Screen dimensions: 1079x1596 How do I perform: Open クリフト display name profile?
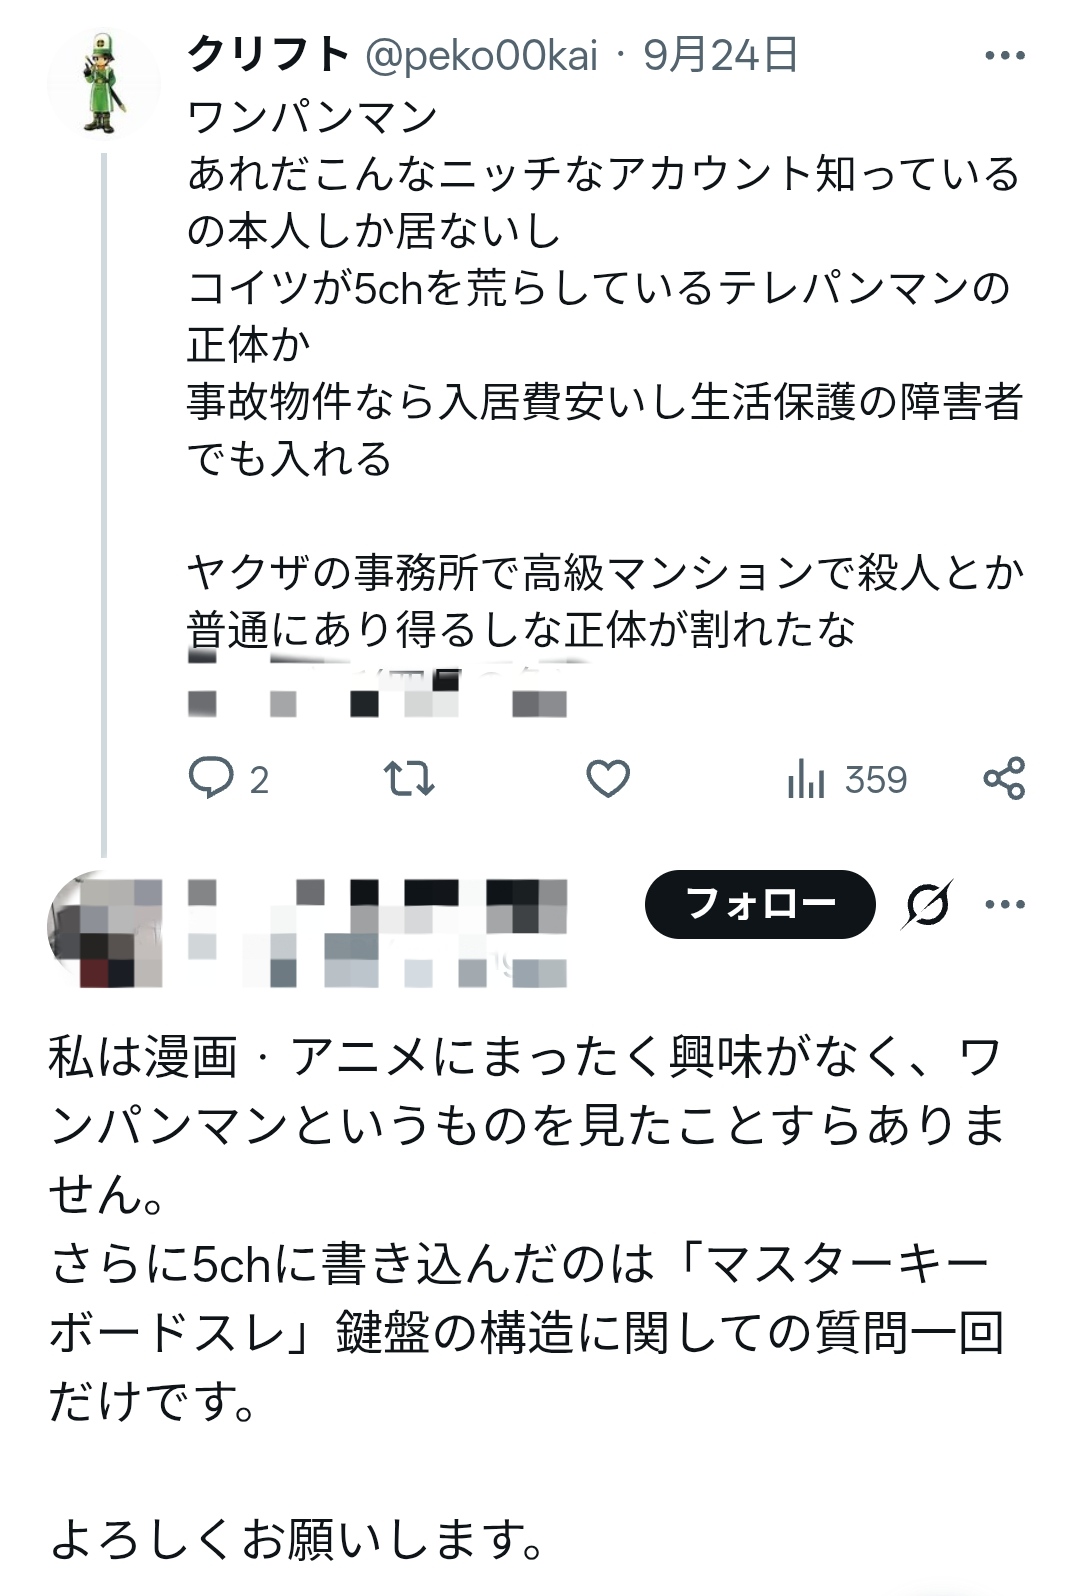click(269, 55)
